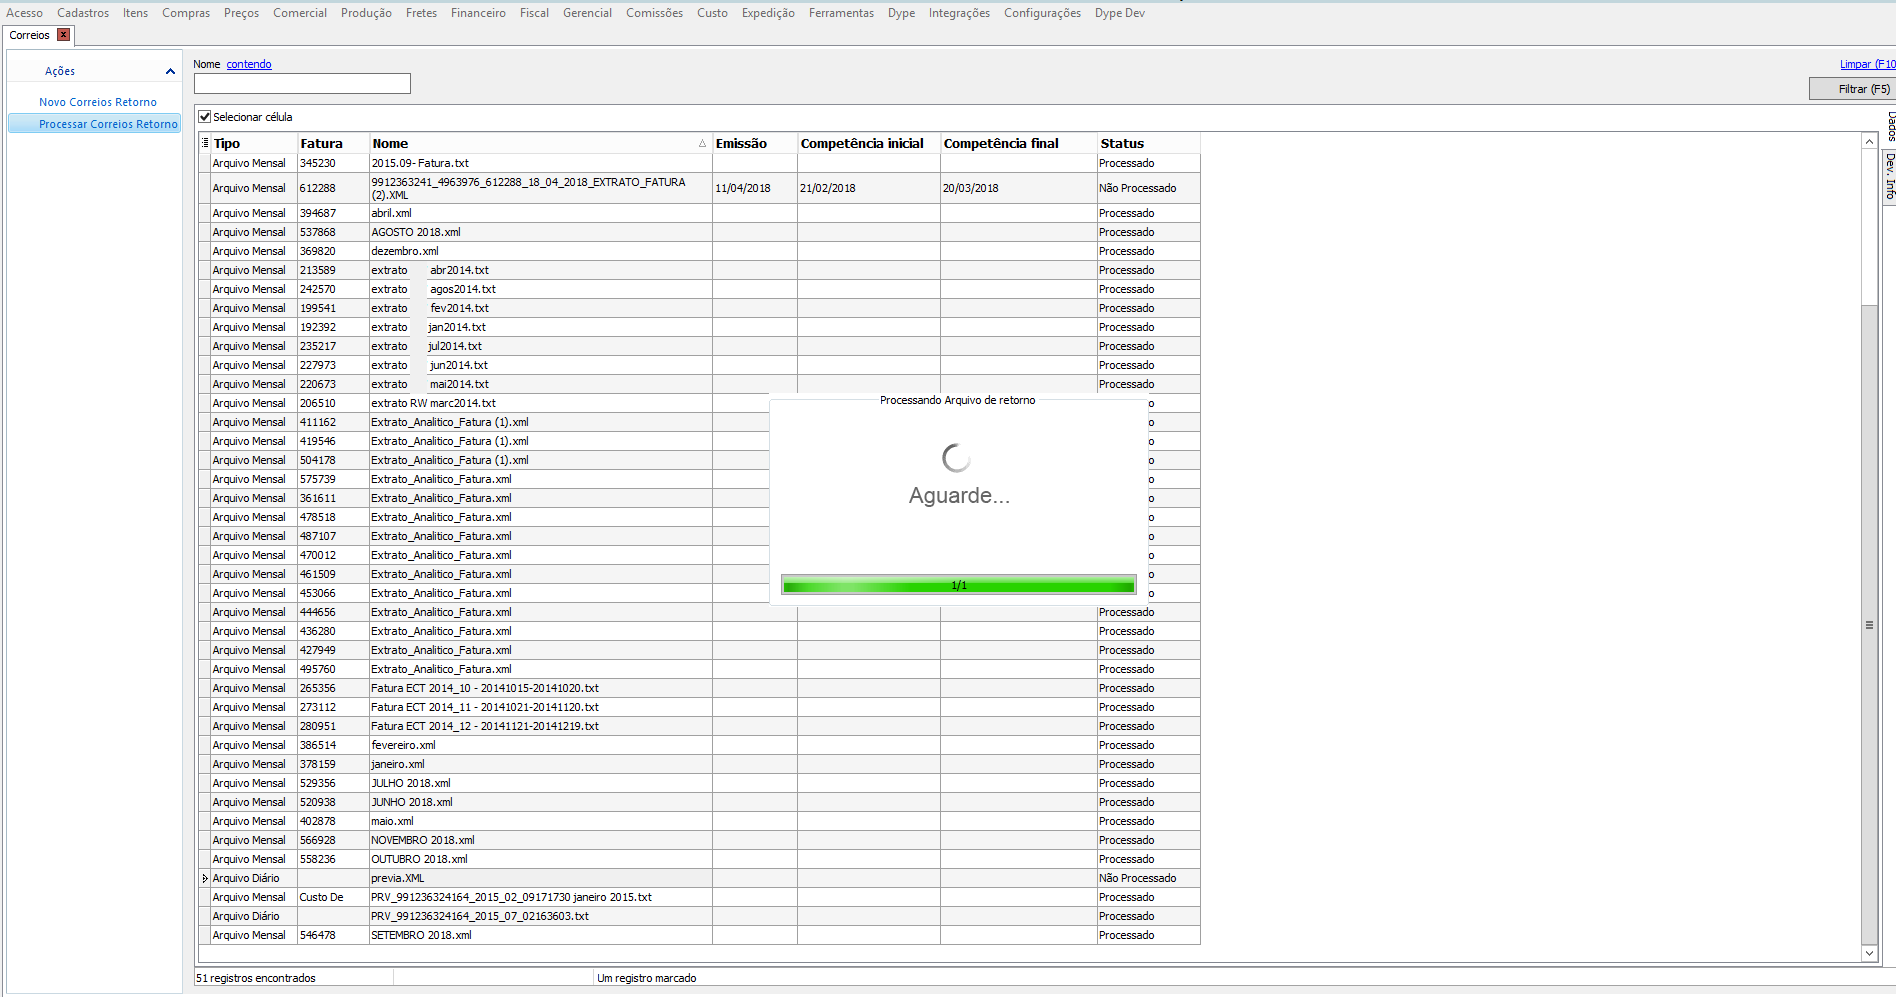The width and height of the screenshot is (1896, 997).
Task: Sort by the Status column header
Action: (1148, 144)
